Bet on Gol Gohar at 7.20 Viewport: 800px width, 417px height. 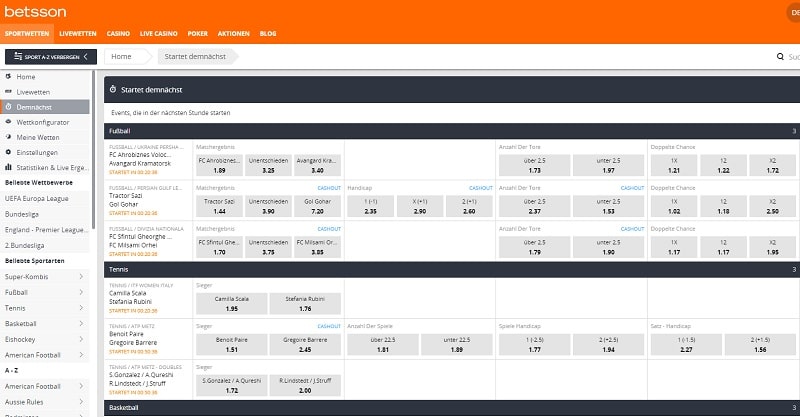click(x=317, y=206)
